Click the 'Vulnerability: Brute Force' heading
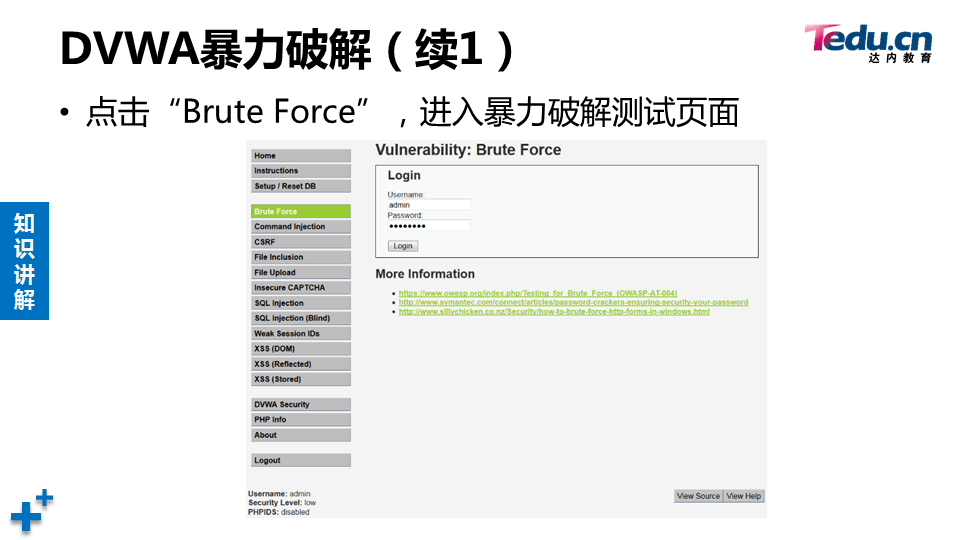Screen dimensions: 960x540 click(468, 150)
